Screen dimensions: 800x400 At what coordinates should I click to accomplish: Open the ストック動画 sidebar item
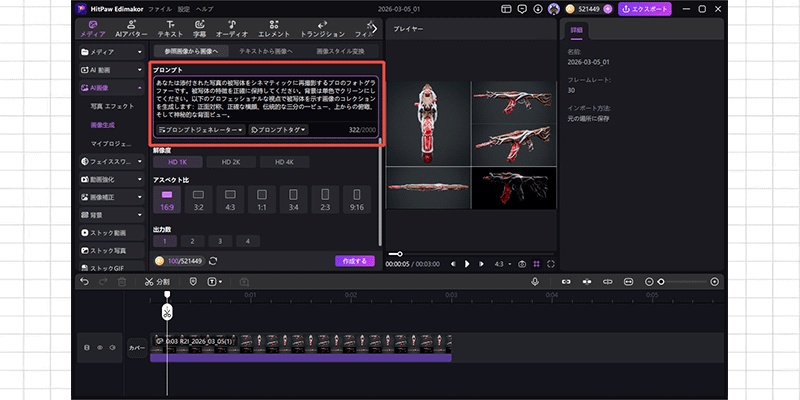[112, 233]
